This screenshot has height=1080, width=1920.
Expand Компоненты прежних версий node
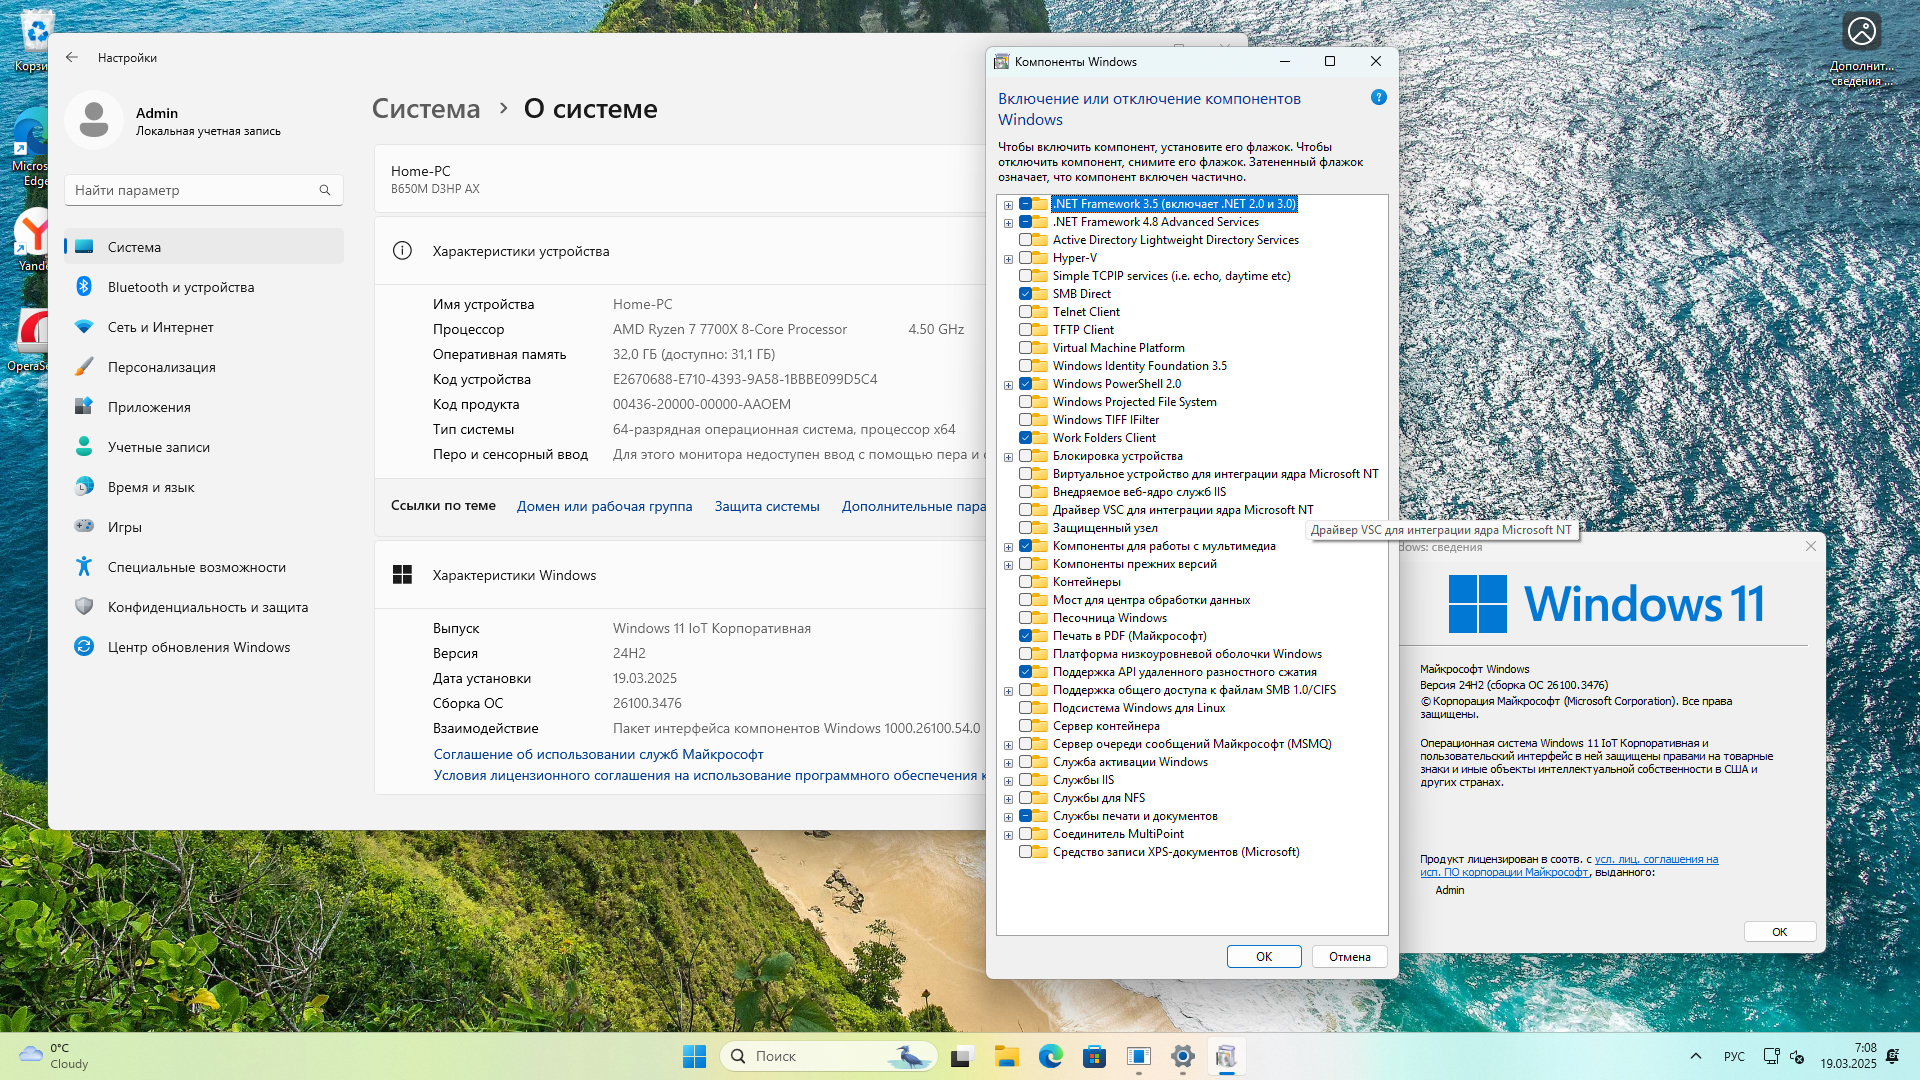pyautogui.click(x=1008, y=565)
